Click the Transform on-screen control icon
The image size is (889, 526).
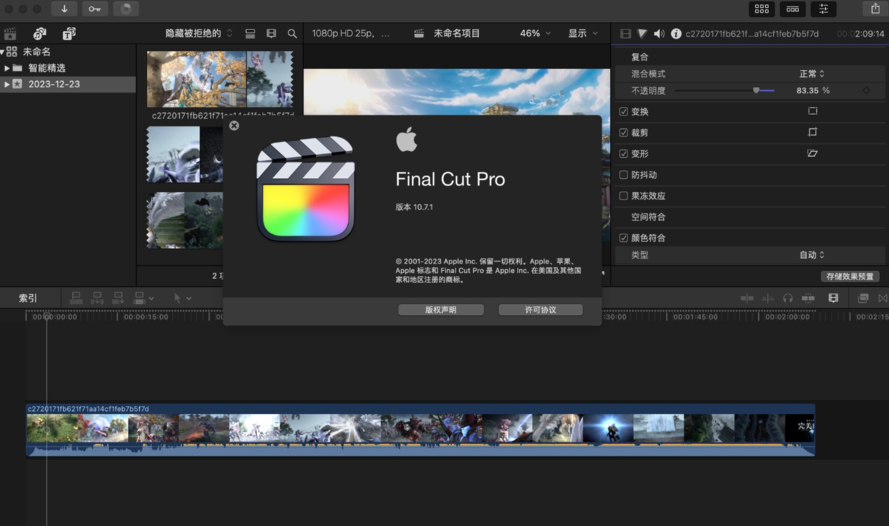pos(812,111)
